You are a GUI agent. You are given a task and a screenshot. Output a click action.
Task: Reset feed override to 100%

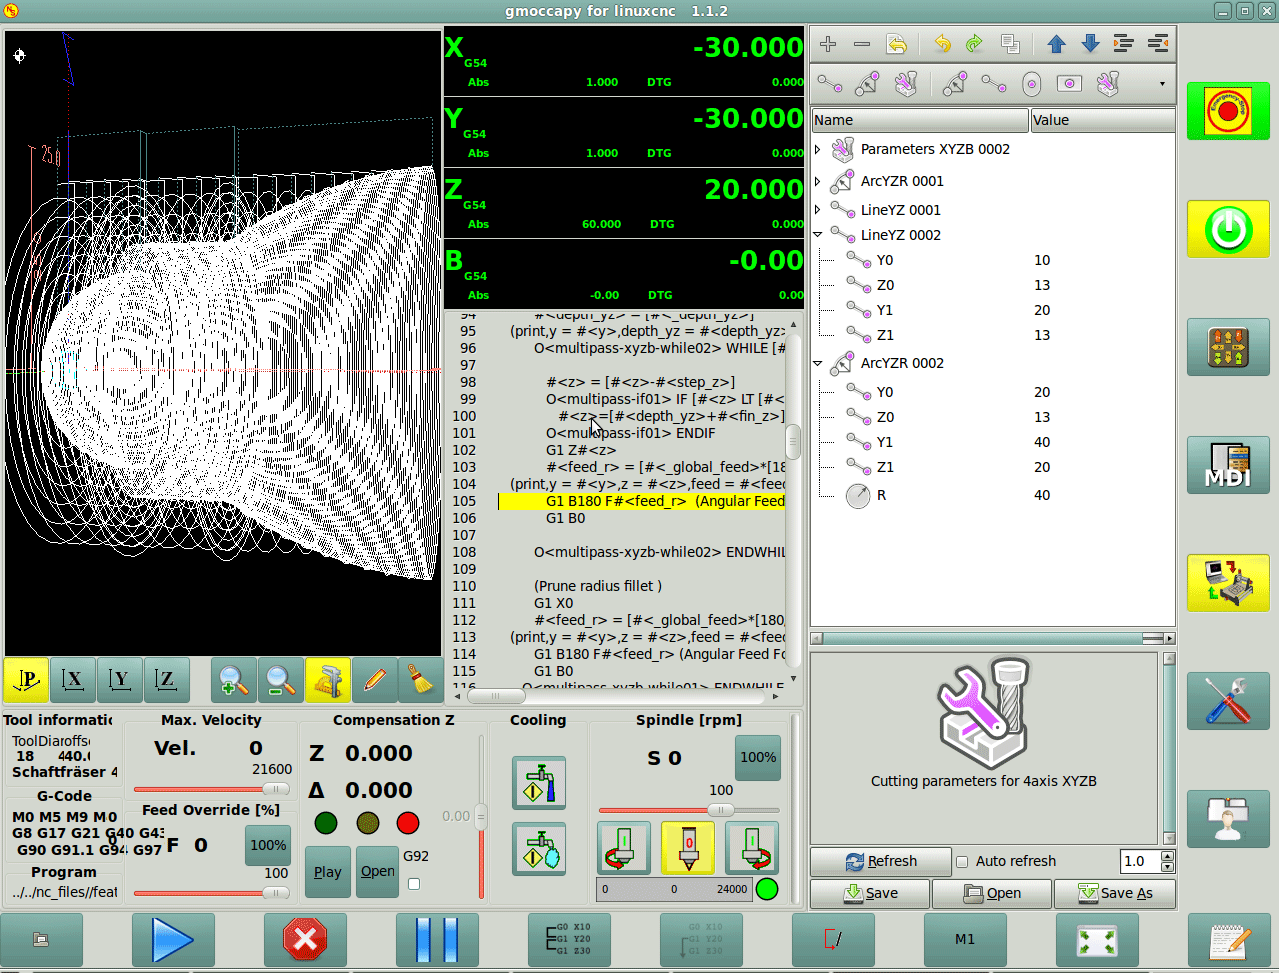click(268, 845)
